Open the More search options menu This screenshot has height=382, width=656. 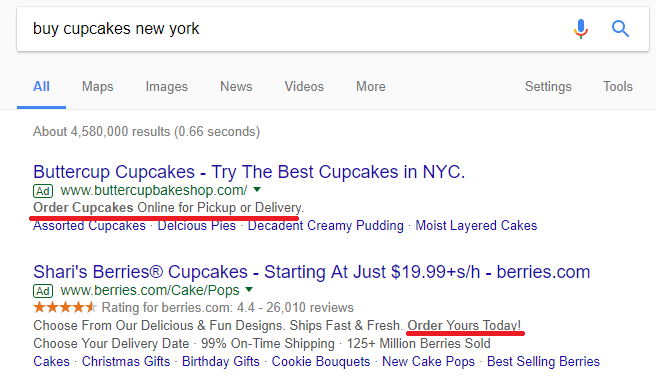(x=371, y=86)
